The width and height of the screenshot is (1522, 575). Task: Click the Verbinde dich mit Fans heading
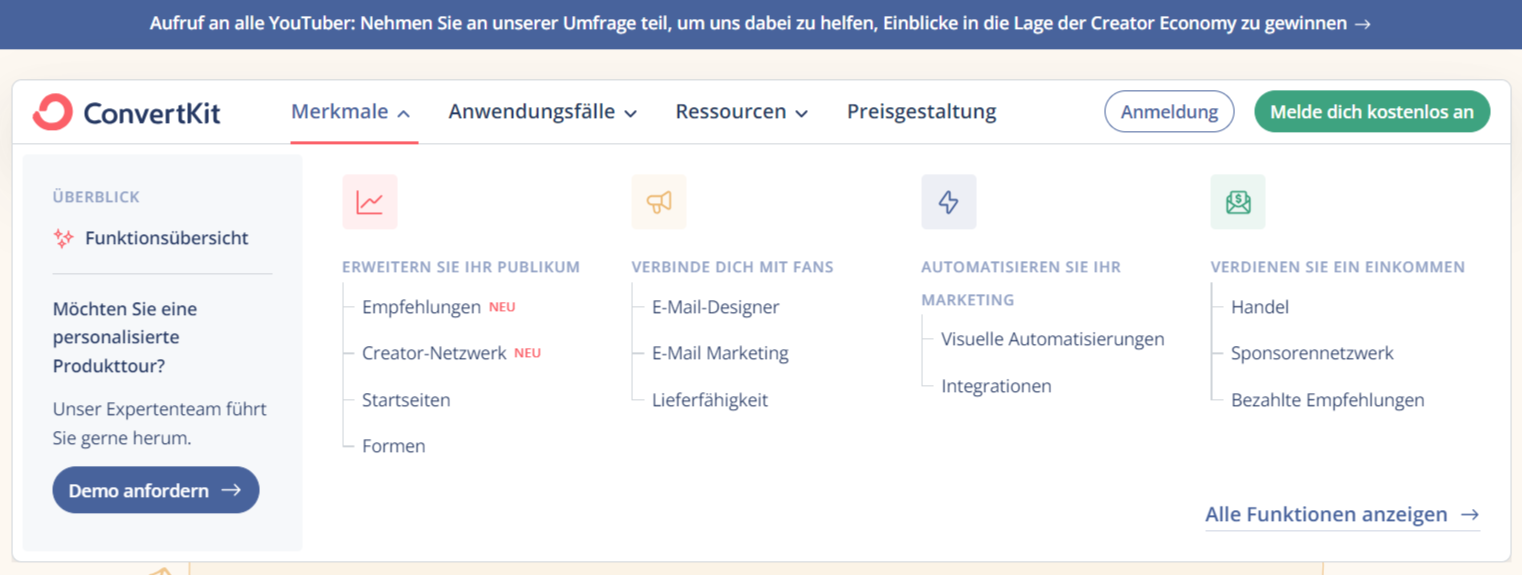[x=732, y=267]
